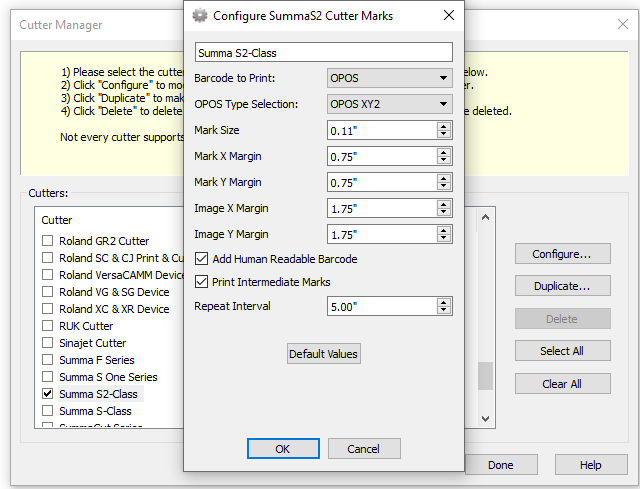The image size is (640, 489).
Task: Select the Summa S2-Class row text
Action: (x=98, y=394)
